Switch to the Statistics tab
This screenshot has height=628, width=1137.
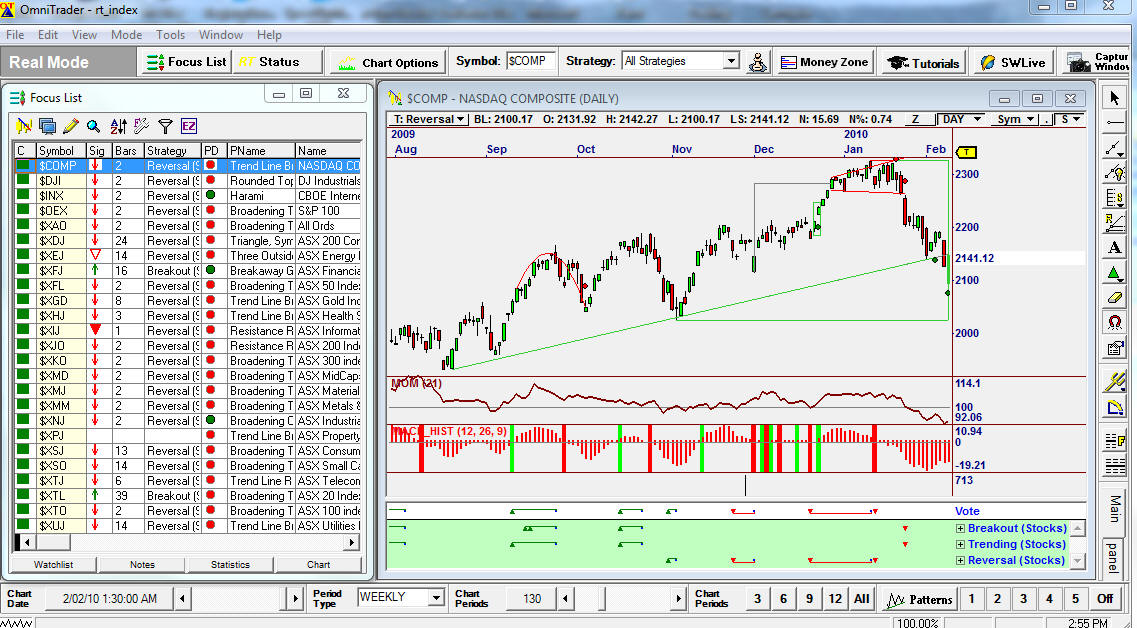(231, 564)
